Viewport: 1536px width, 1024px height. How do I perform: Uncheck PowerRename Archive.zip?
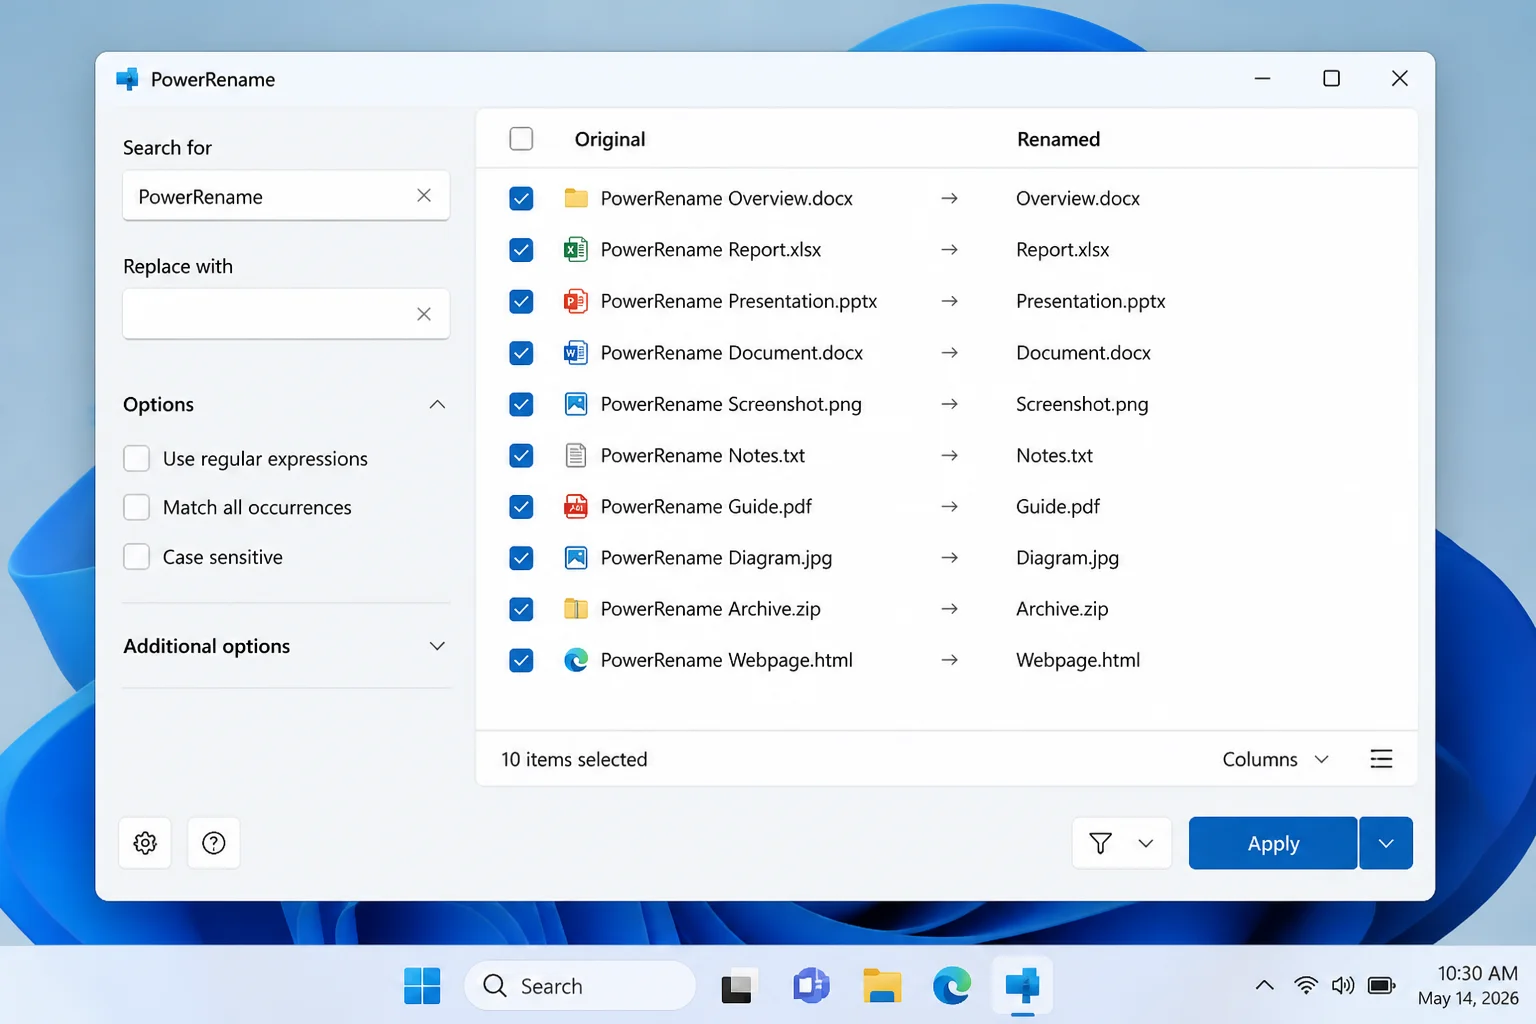[521, 608]
